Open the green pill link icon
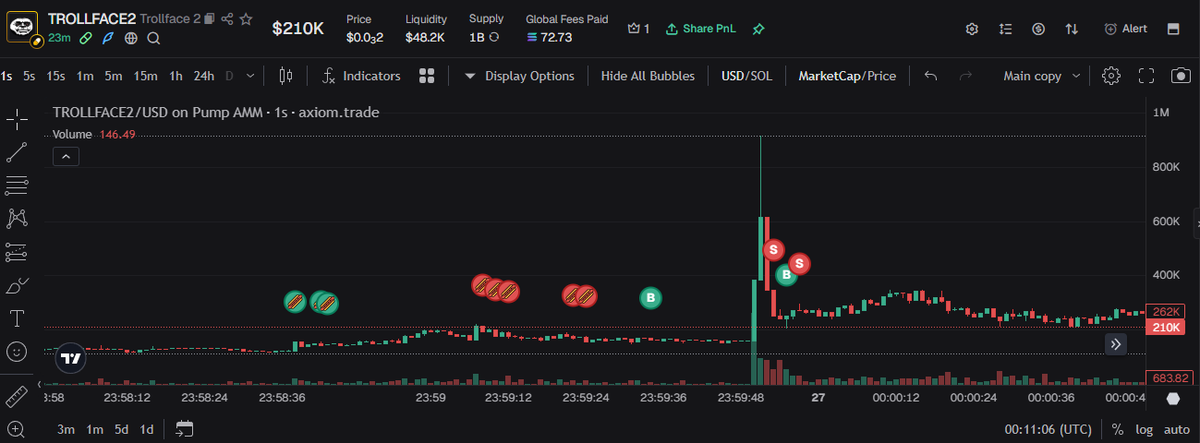 87,38
